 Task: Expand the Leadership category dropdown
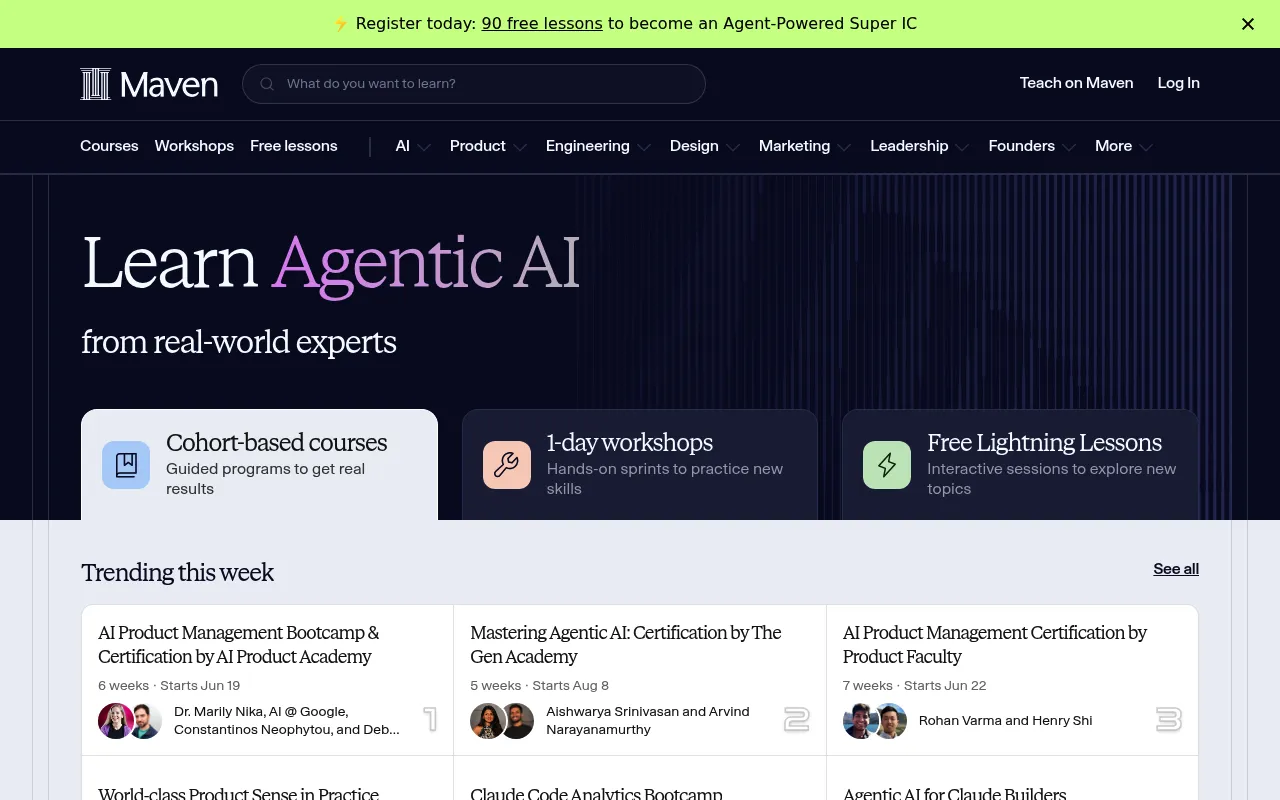coord(919,146)
